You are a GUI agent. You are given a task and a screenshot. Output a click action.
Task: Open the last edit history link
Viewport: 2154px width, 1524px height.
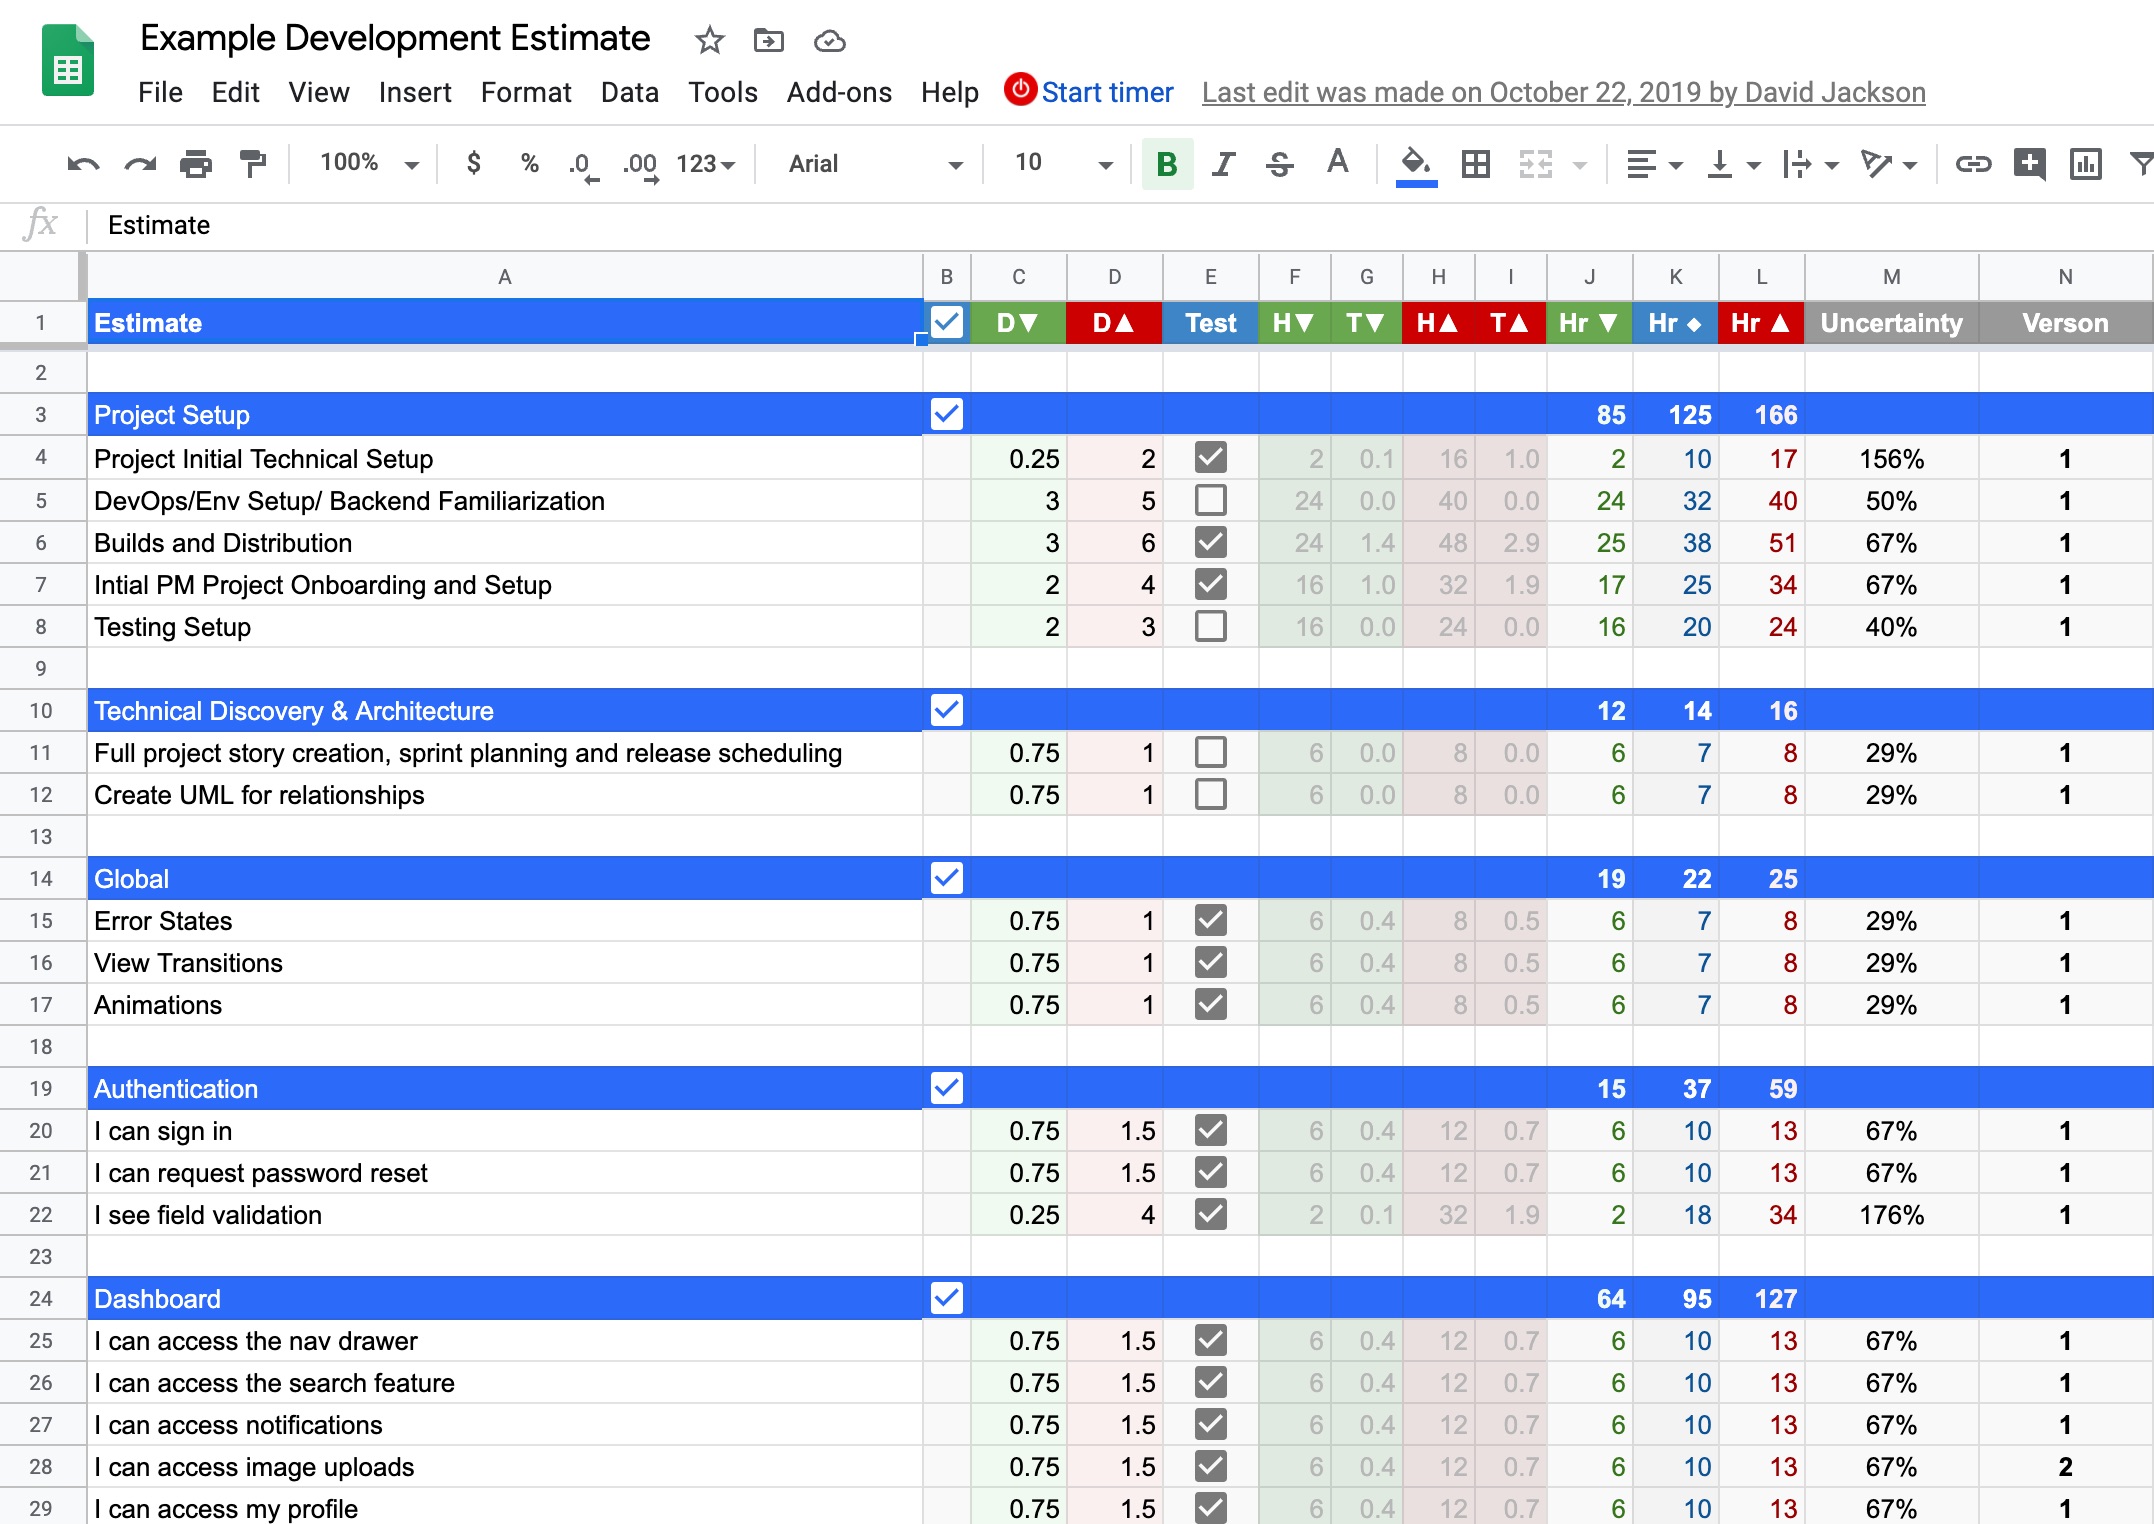1563,92
